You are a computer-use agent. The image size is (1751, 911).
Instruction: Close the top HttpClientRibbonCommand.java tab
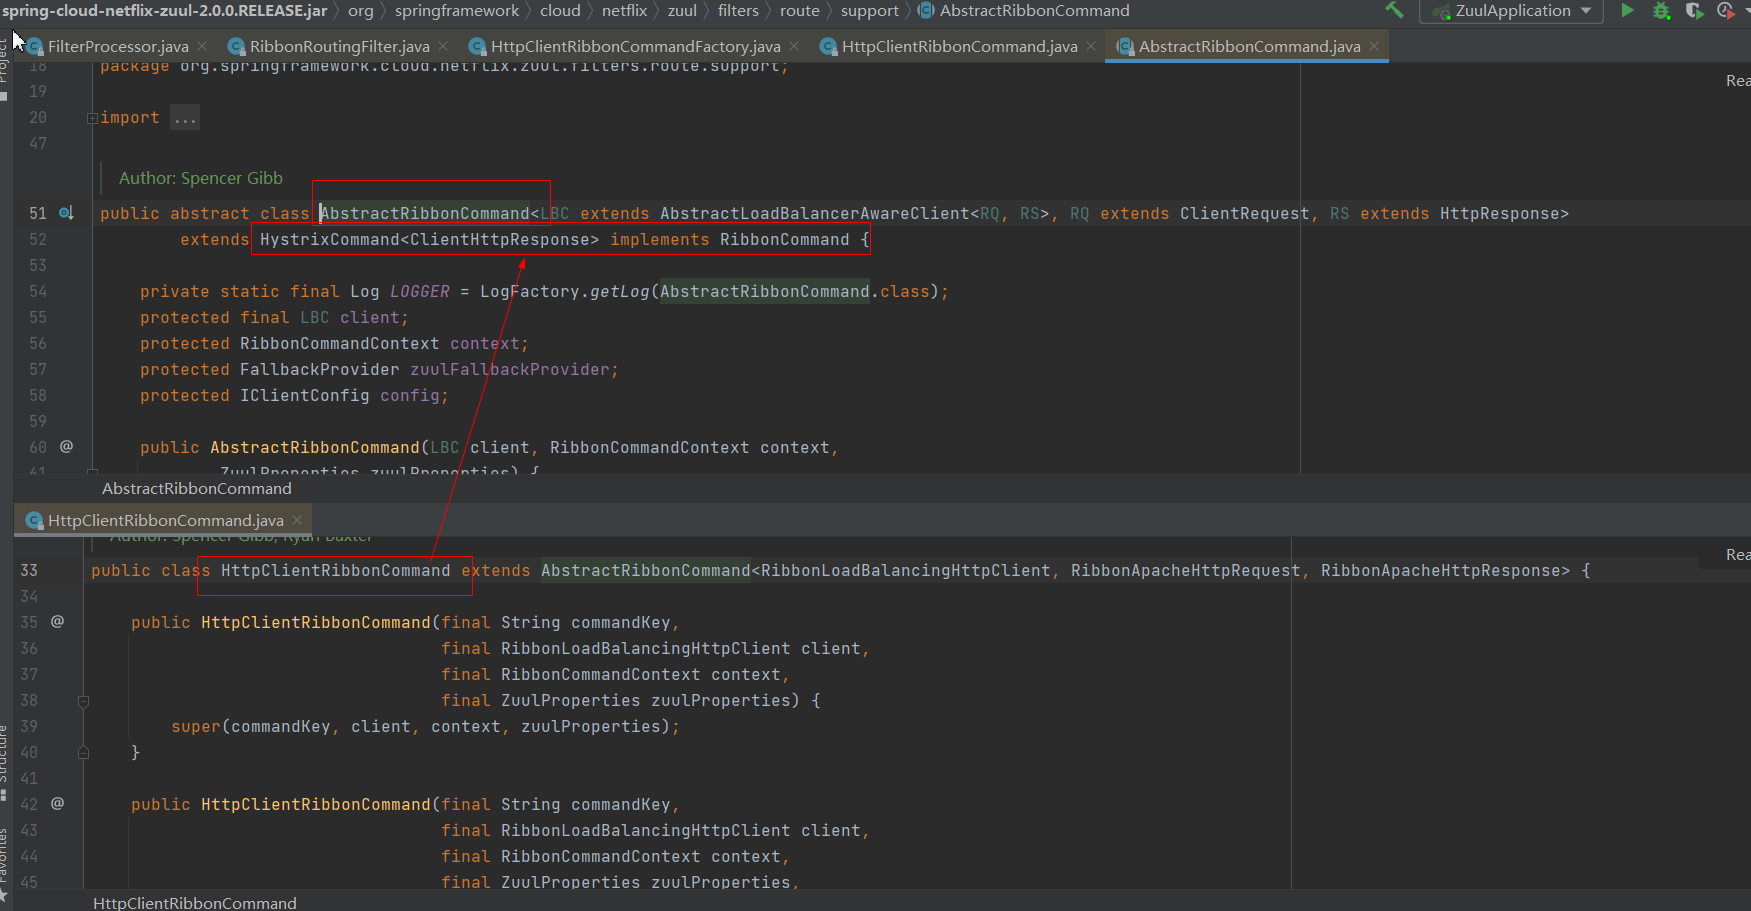(x=1091, y=46)
